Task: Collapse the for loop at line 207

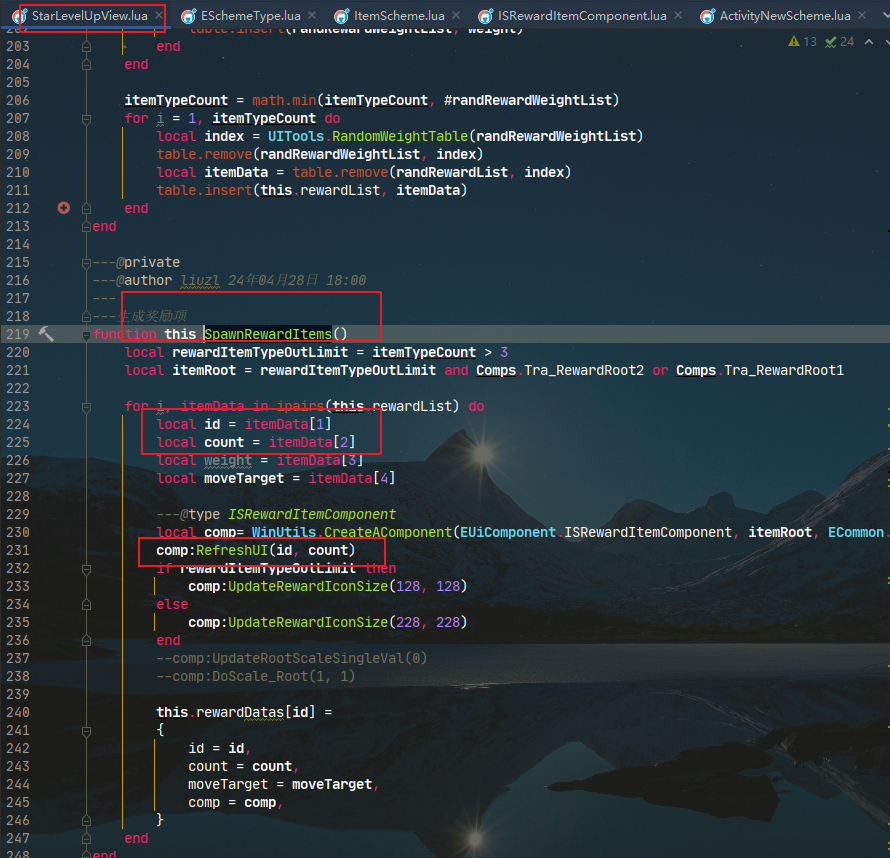Action: tap(86, 119)
